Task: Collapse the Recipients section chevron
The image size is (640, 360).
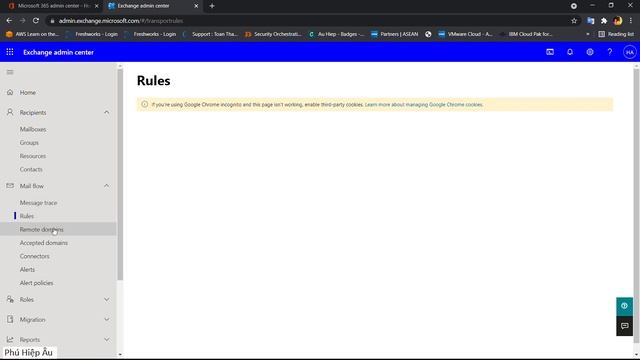Action: [107, 112]
